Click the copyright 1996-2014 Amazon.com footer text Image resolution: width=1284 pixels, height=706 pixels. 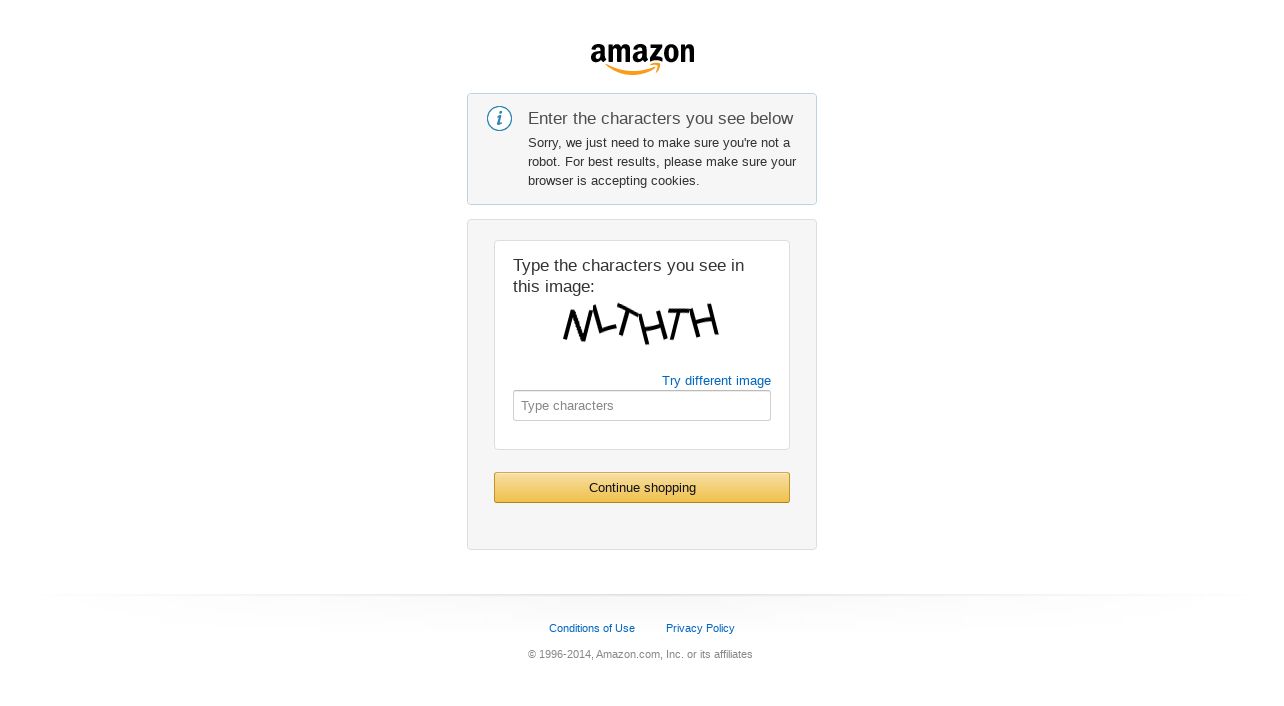click(640, 654)
